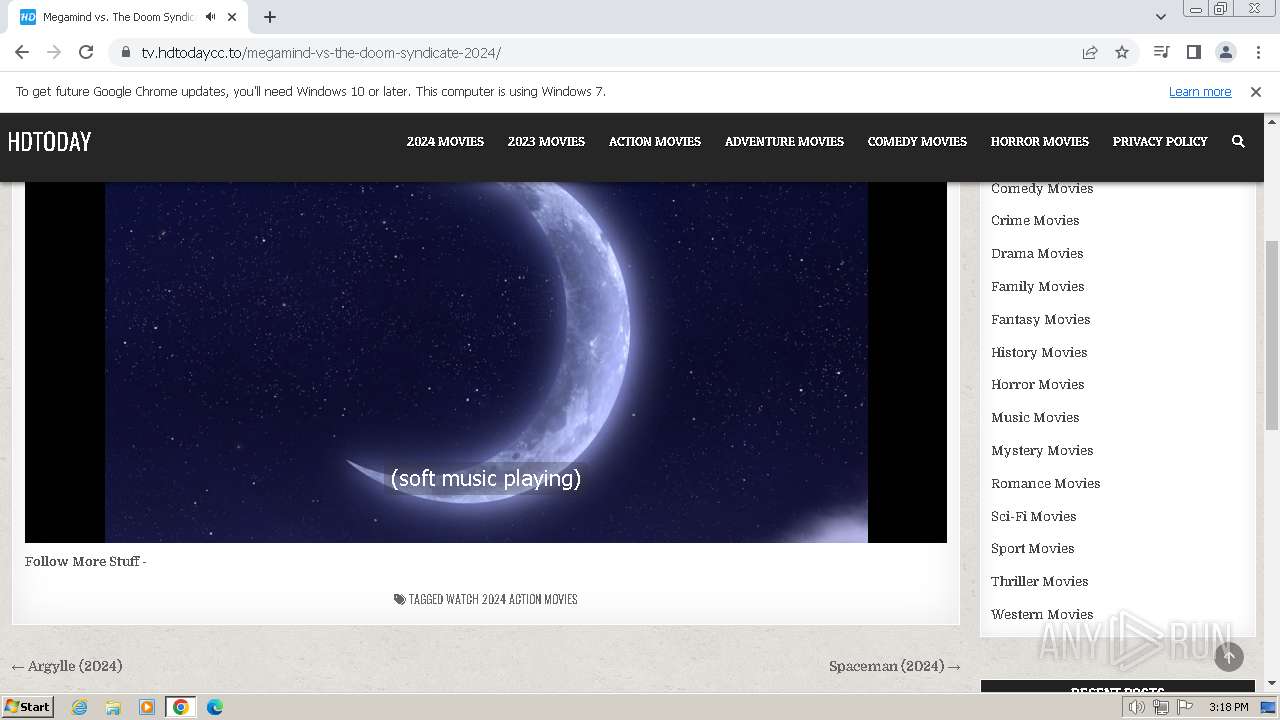Viewport: 1280px width, 720px height.
Task: Open the media control icon in the toolbar
Action: tap(1161, 52)
